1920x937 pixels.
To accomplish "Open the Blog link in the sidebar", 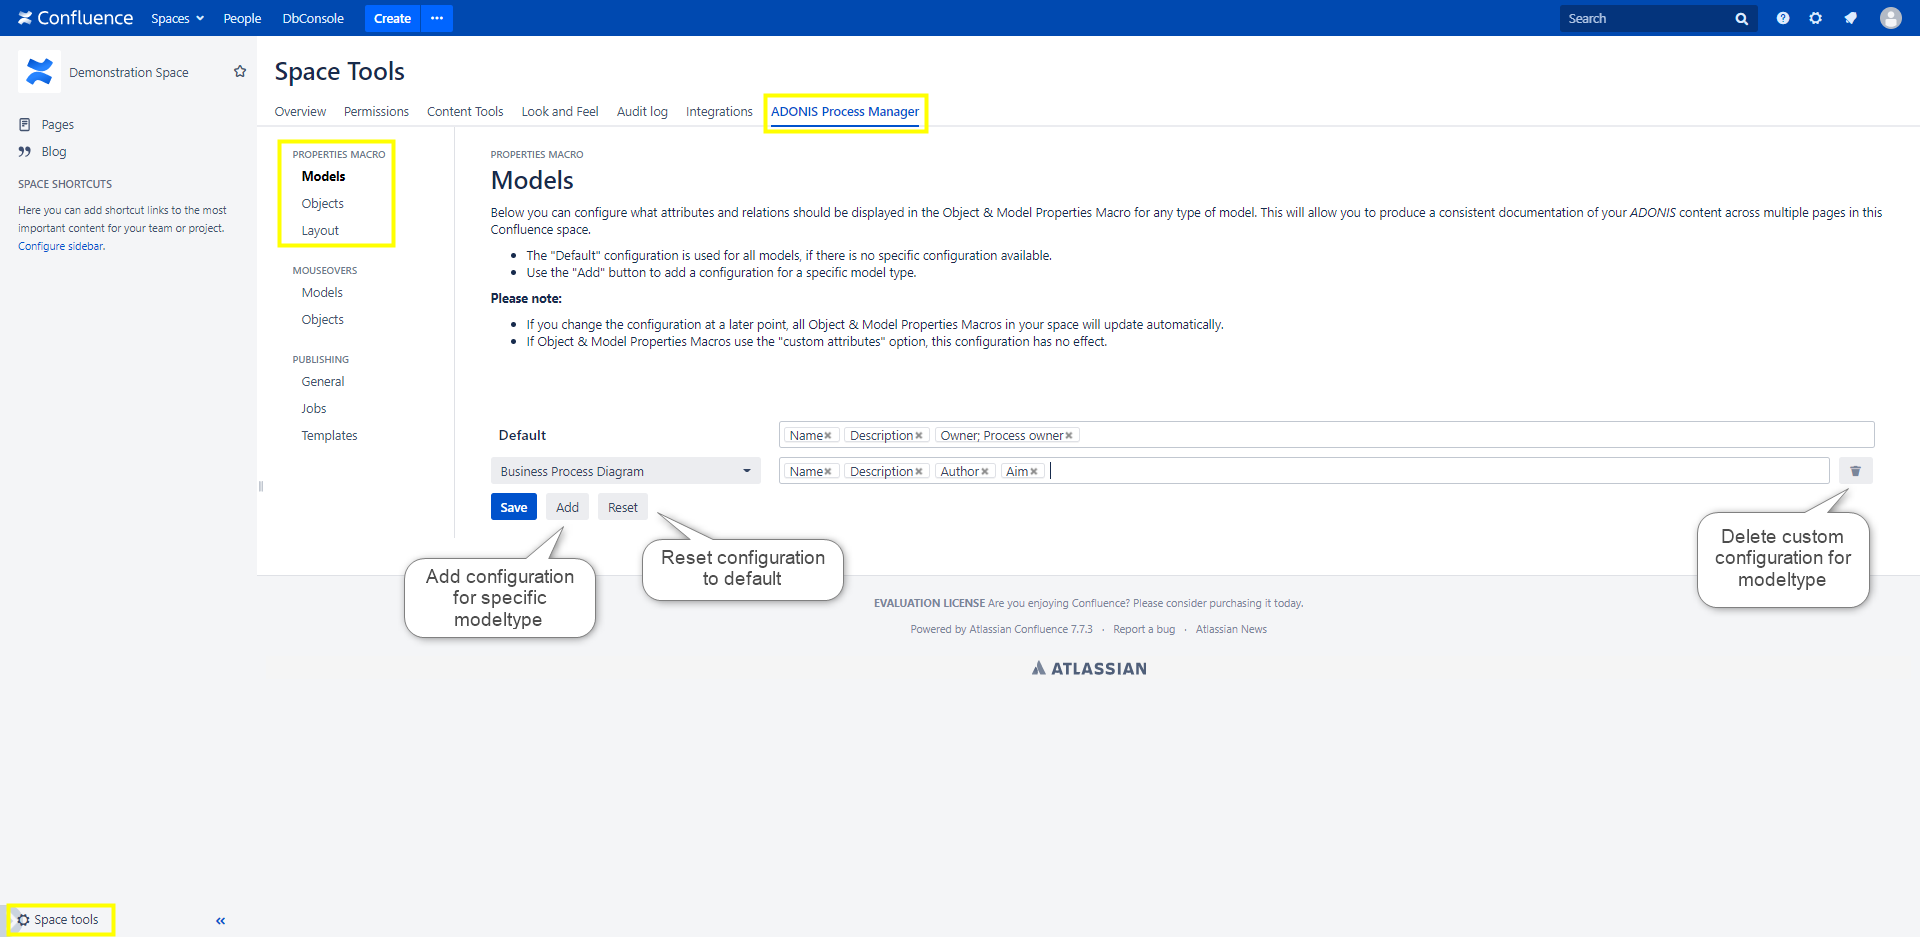I will 54,152.
